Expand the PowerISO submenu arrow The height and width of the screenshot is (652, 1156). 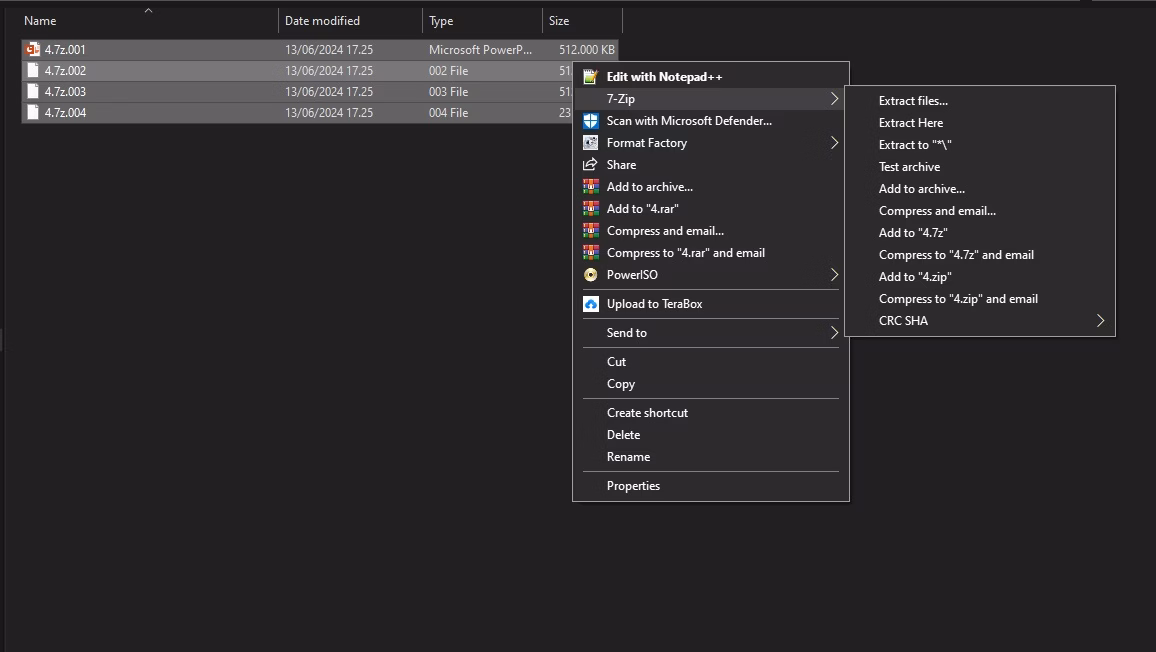pos(834,275)
